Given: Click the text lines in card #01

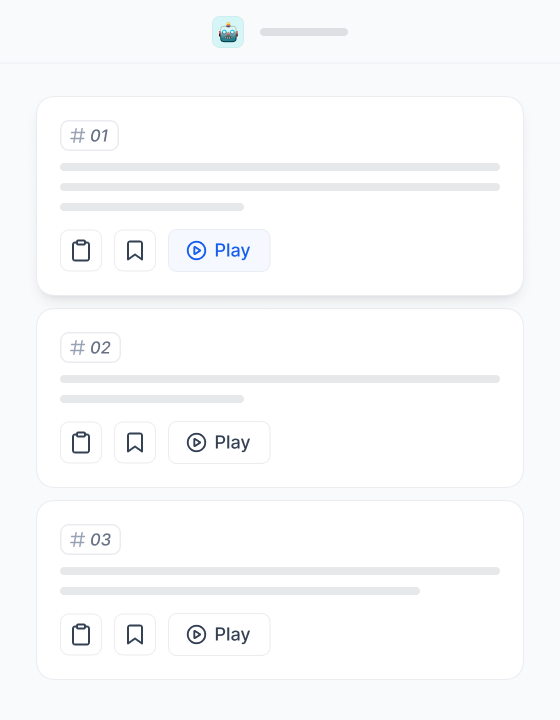Looking at the screenshot, I should pos(280,187).
